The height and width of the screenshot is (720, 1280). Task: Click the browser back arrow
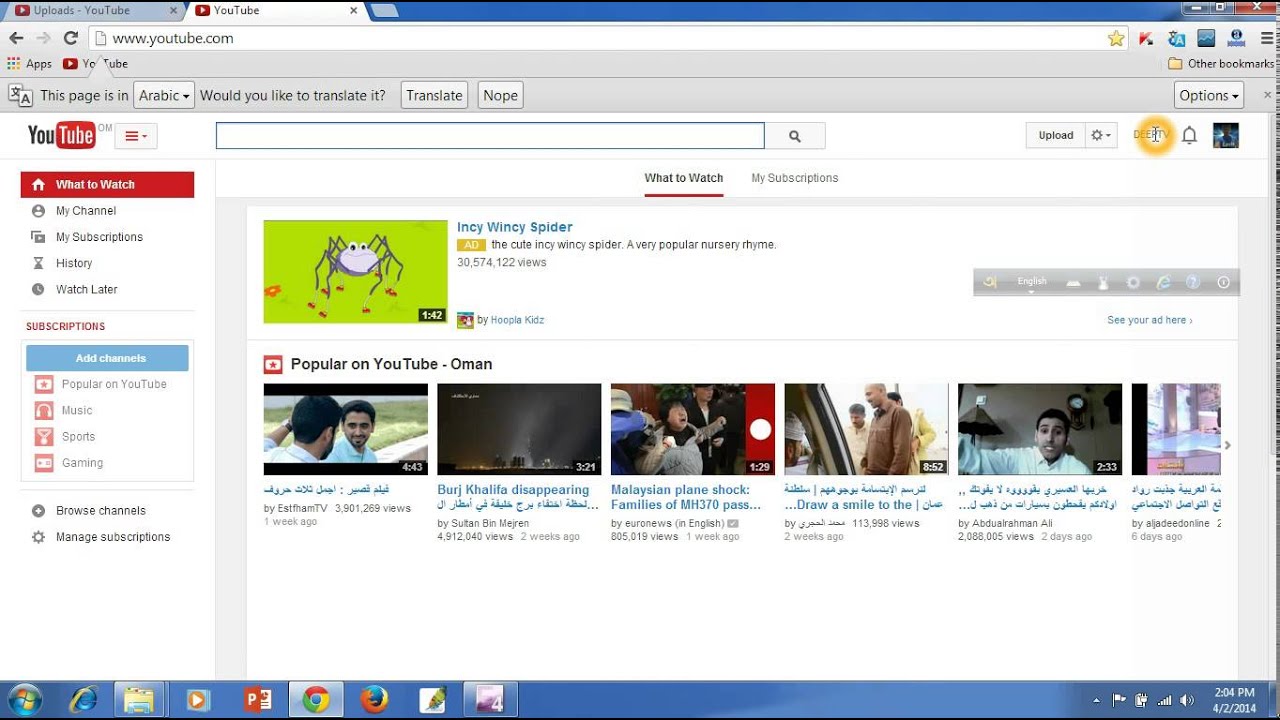16,38
